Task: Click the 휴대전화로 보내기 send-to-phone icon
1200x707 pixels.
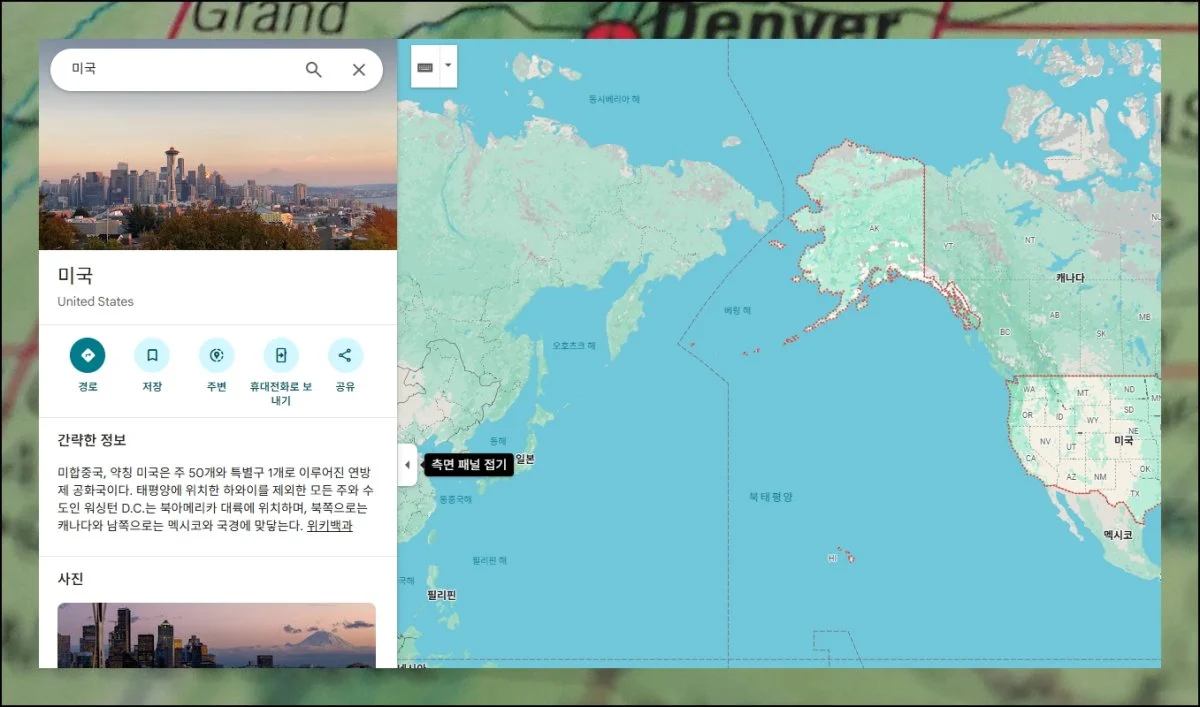Action: (x=281, y=356)
